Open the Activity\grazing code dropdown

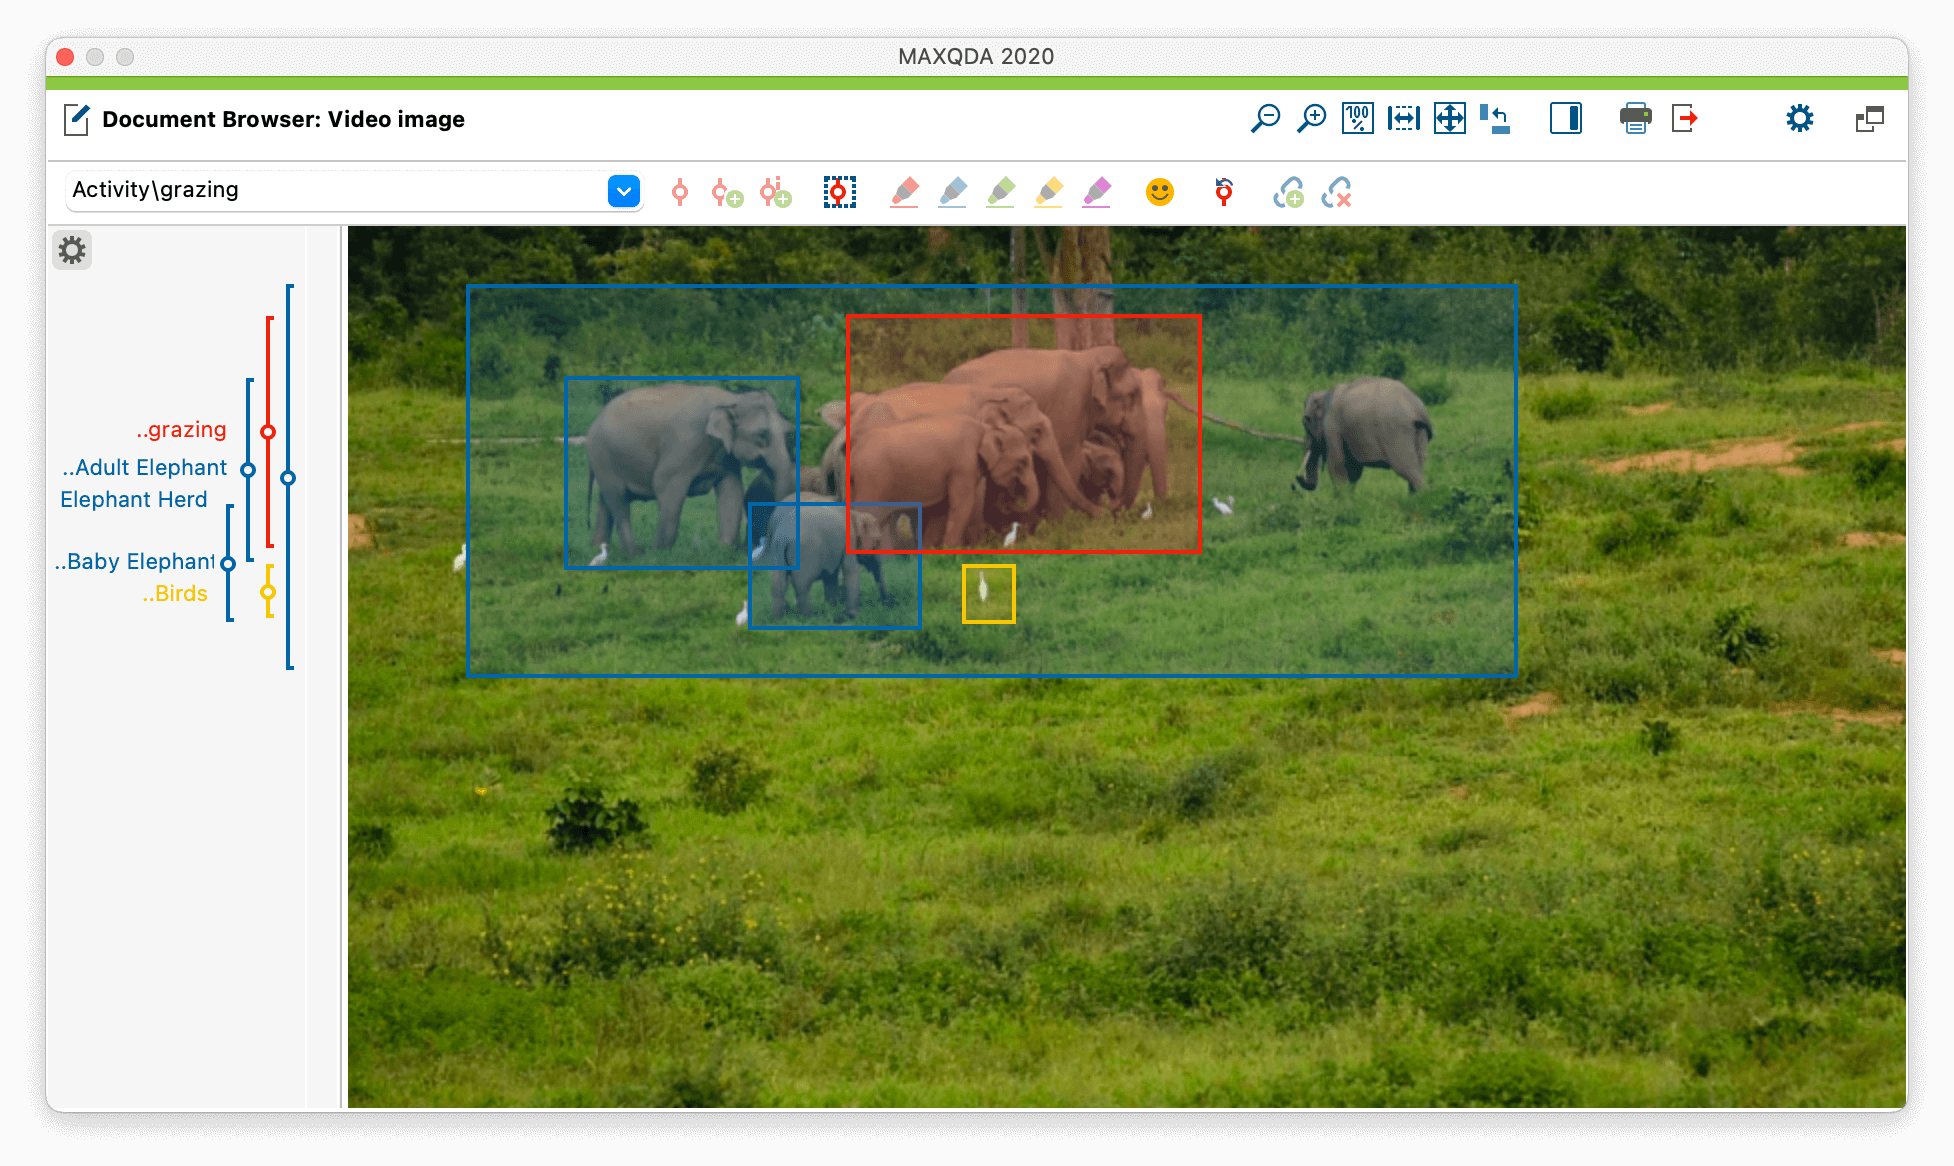[623, 191]
